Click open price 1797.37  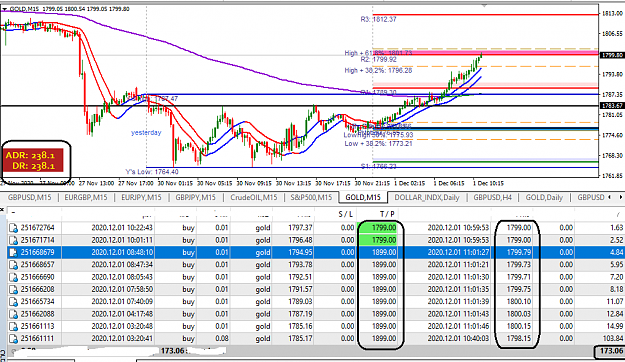[x=300, y=228]
